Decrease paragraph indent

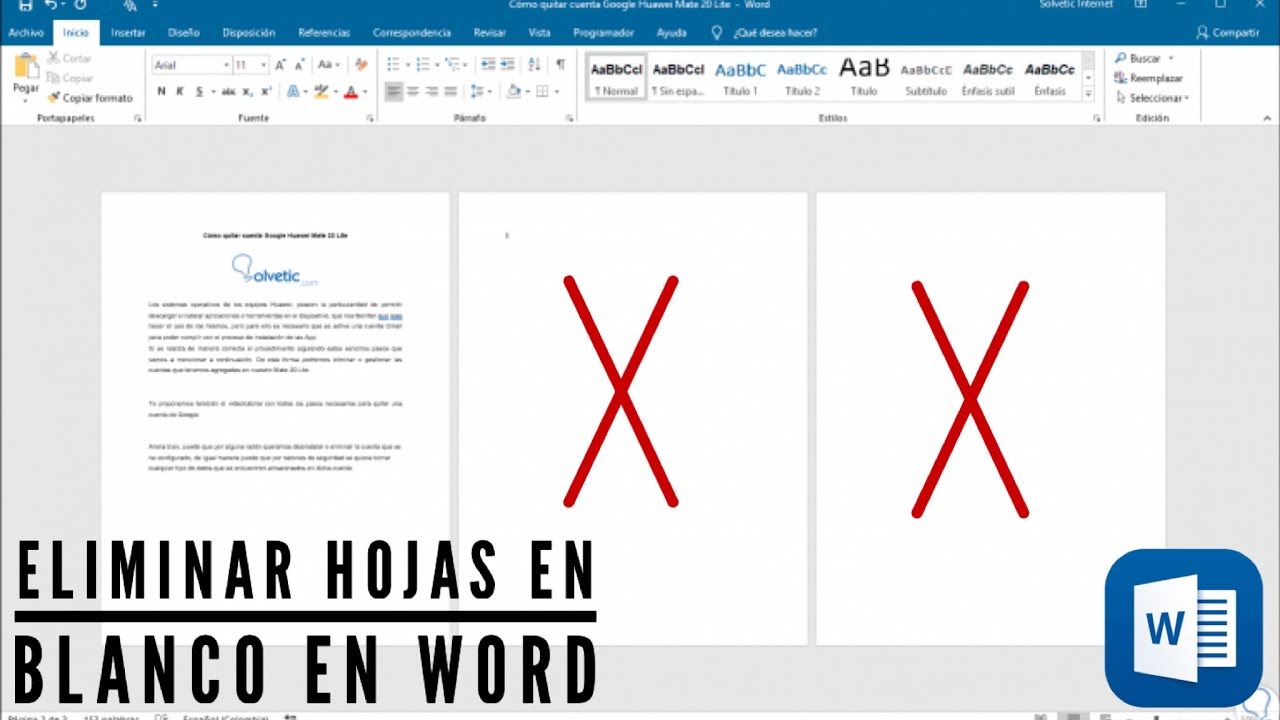pos(488,65)
